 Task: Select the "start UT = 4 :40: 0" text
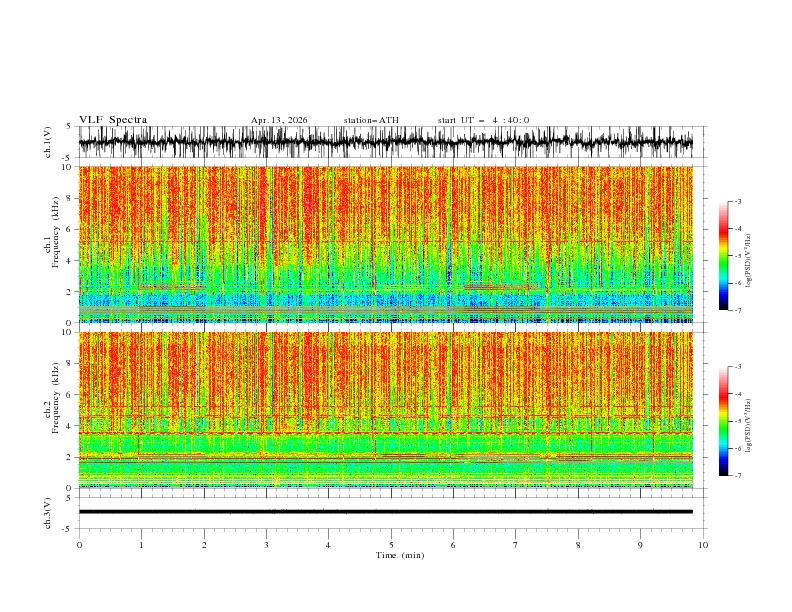coord(483,120)
